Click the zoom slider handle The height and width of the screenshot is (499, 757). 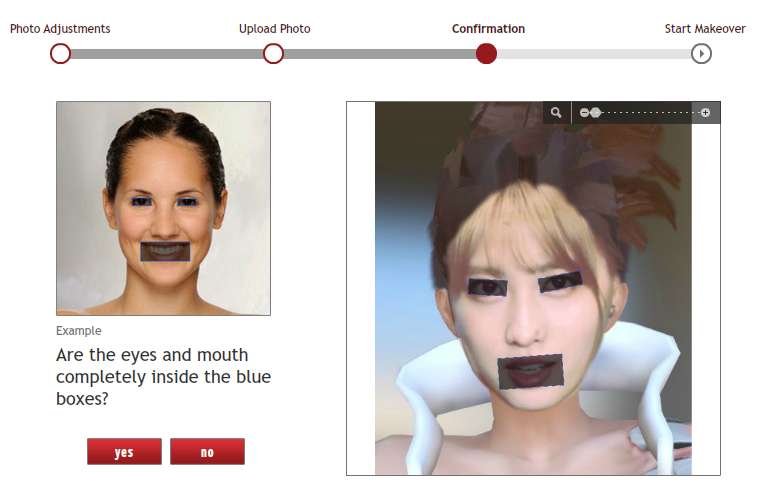(596, 112)
